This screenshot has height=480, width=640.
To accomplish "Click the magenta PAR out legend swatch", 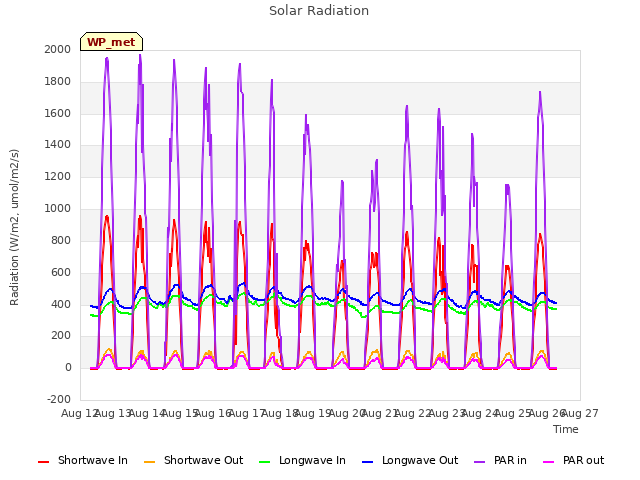I will (549, 462).
